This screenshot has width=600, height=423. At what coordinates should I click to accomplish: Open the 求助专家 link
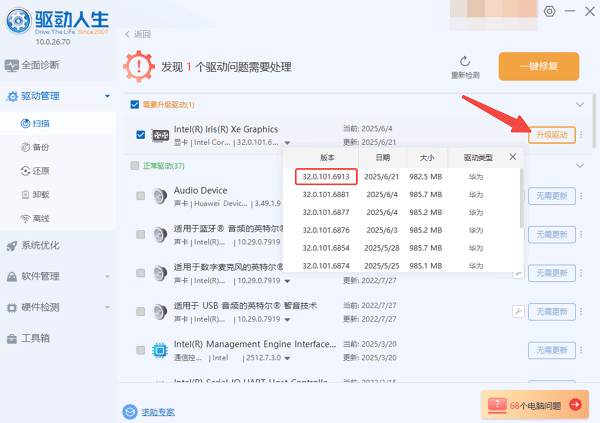point(158,412)
